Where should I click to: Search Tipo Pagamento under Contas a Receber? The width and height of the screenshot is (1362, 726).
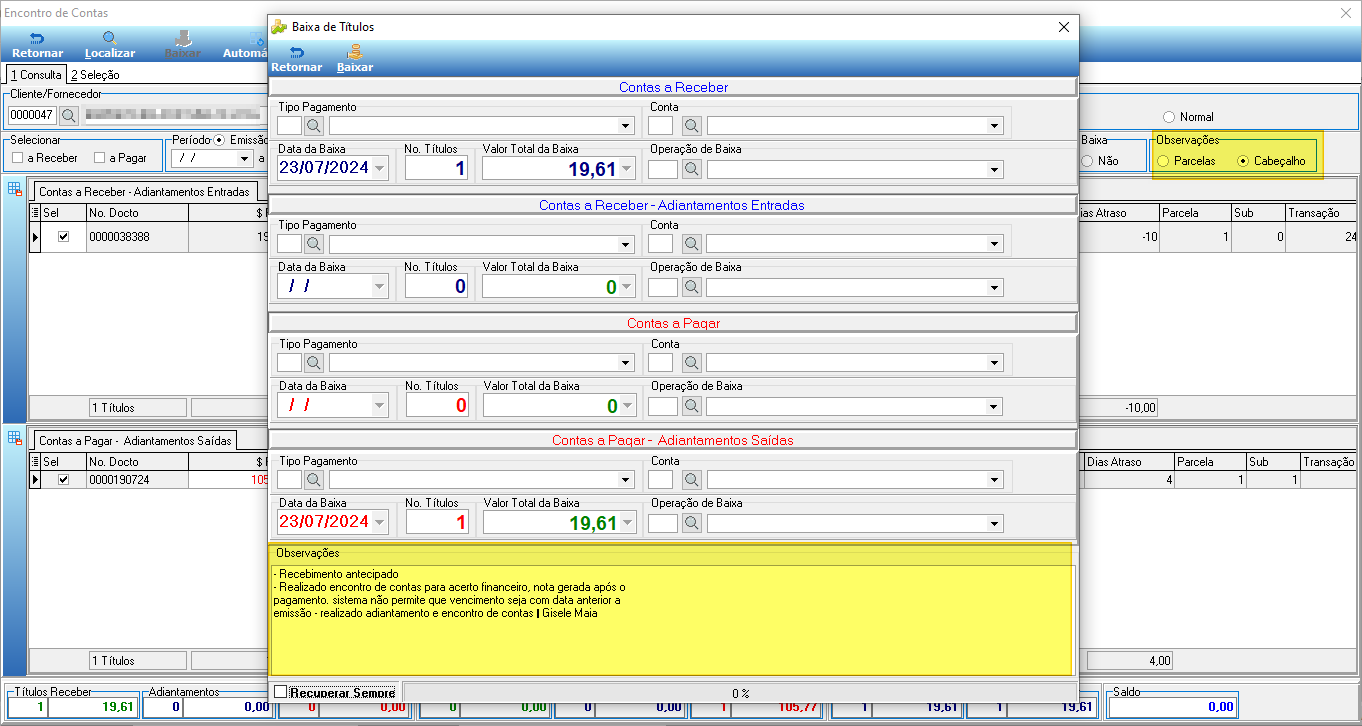314,126
